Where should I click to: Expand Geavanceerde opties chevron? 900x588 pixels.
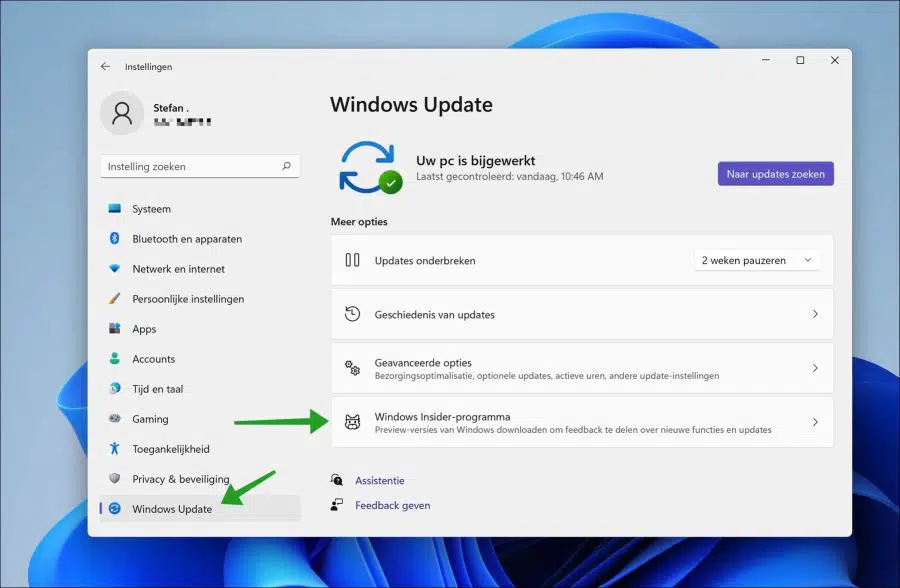pyautogui.click(x=815, y=368)
